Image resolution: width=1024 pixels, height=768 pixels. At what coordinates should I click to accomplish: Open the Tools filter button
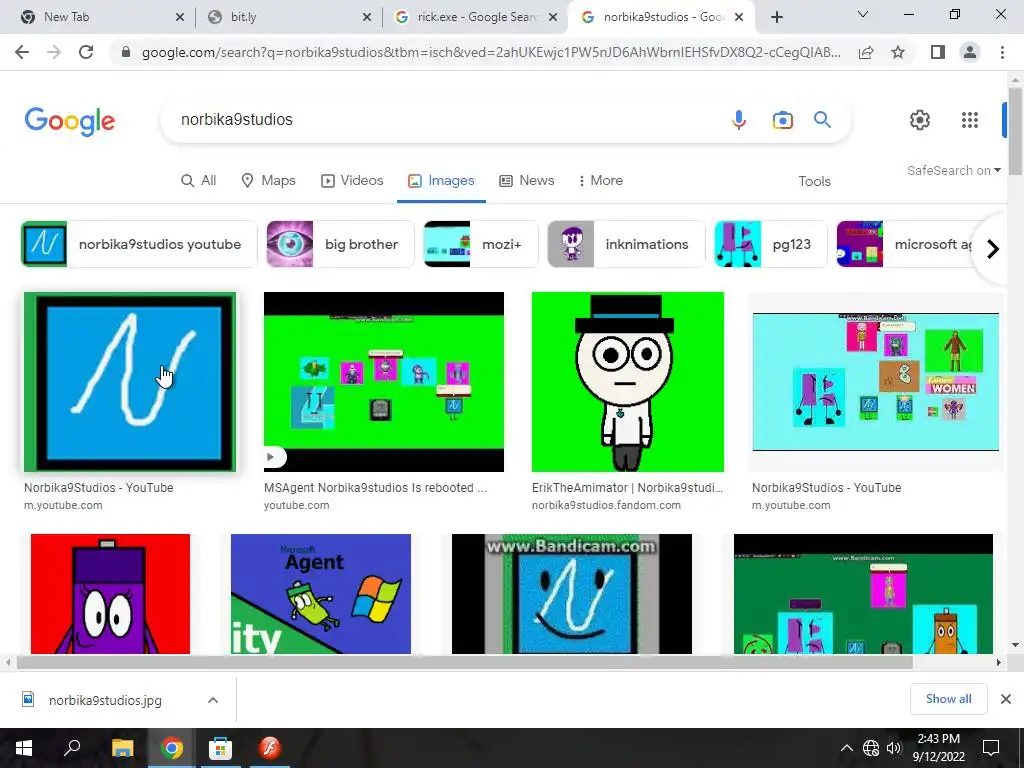coord(814,182)
